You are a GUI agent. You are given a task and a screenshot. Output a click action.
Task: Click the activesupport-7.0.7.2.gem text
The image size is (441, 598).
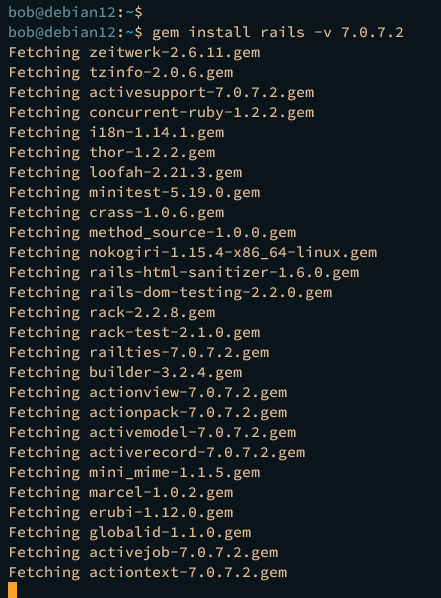pos(202,93)
